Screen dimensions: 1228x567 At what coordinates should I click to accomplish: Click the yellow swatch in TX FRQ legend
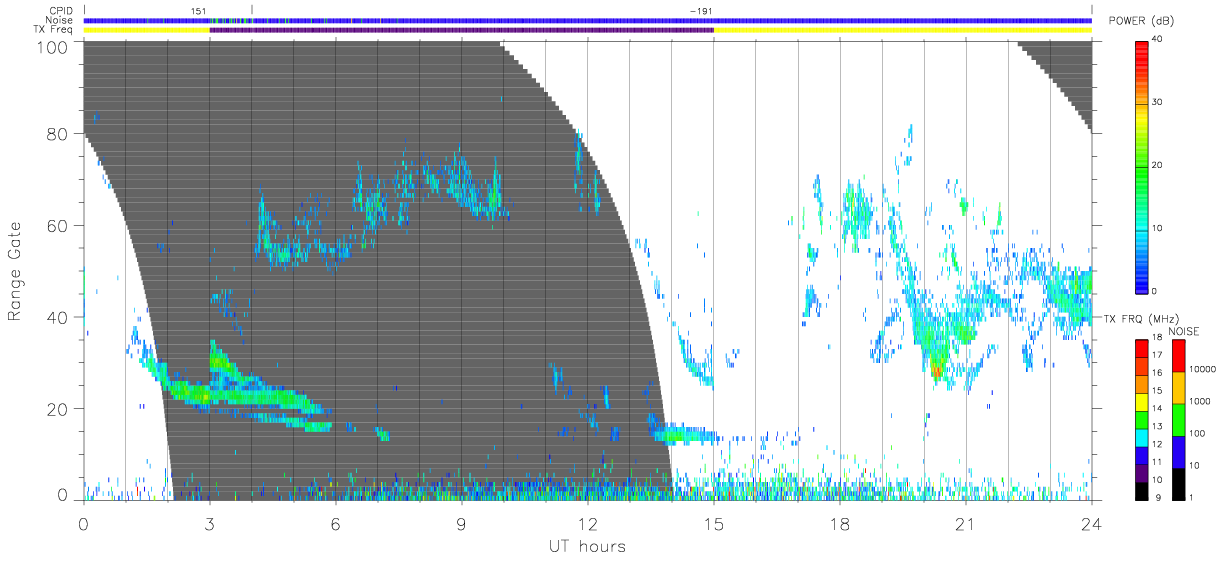1142,400
